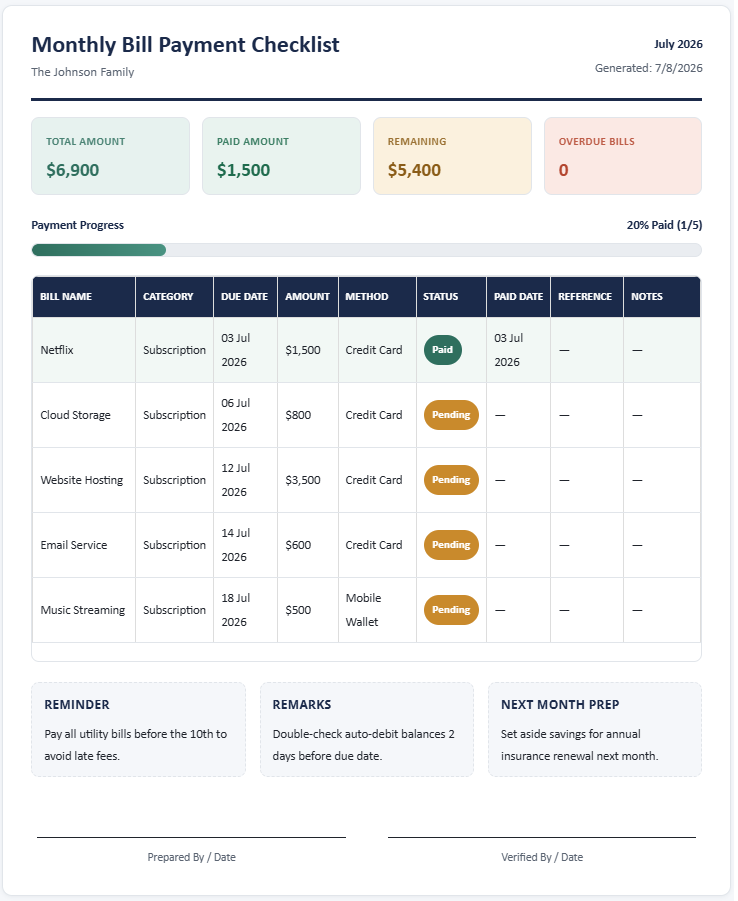Click the $3,500 amount cell
This screenshot has width=738, height=901.
(x=308, y=480)
